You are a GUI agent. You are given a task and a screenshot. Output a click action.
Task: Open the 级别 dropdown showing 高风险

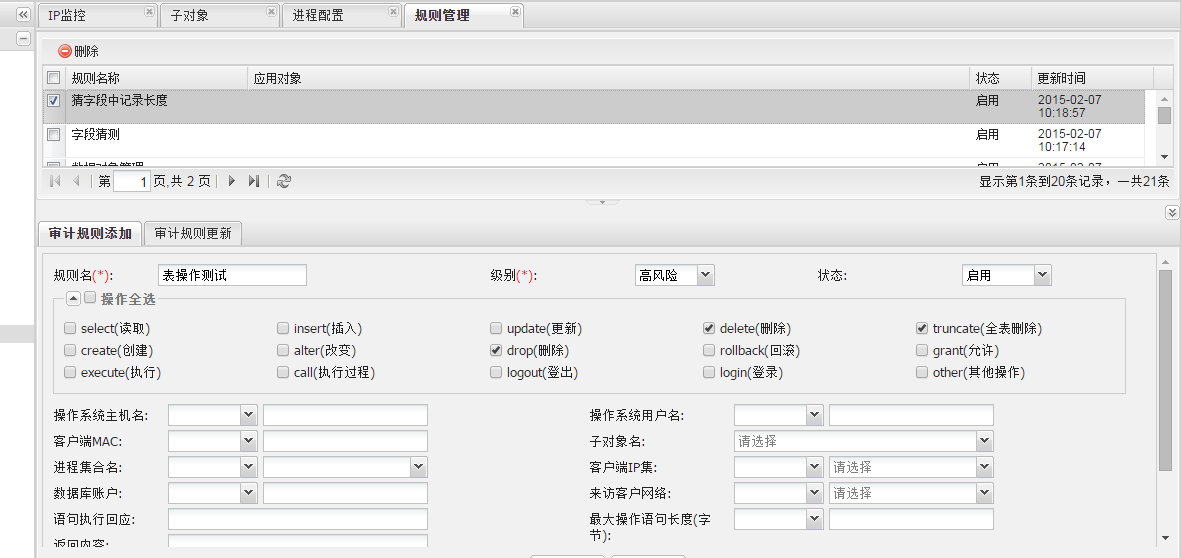(x=705, y=275)
